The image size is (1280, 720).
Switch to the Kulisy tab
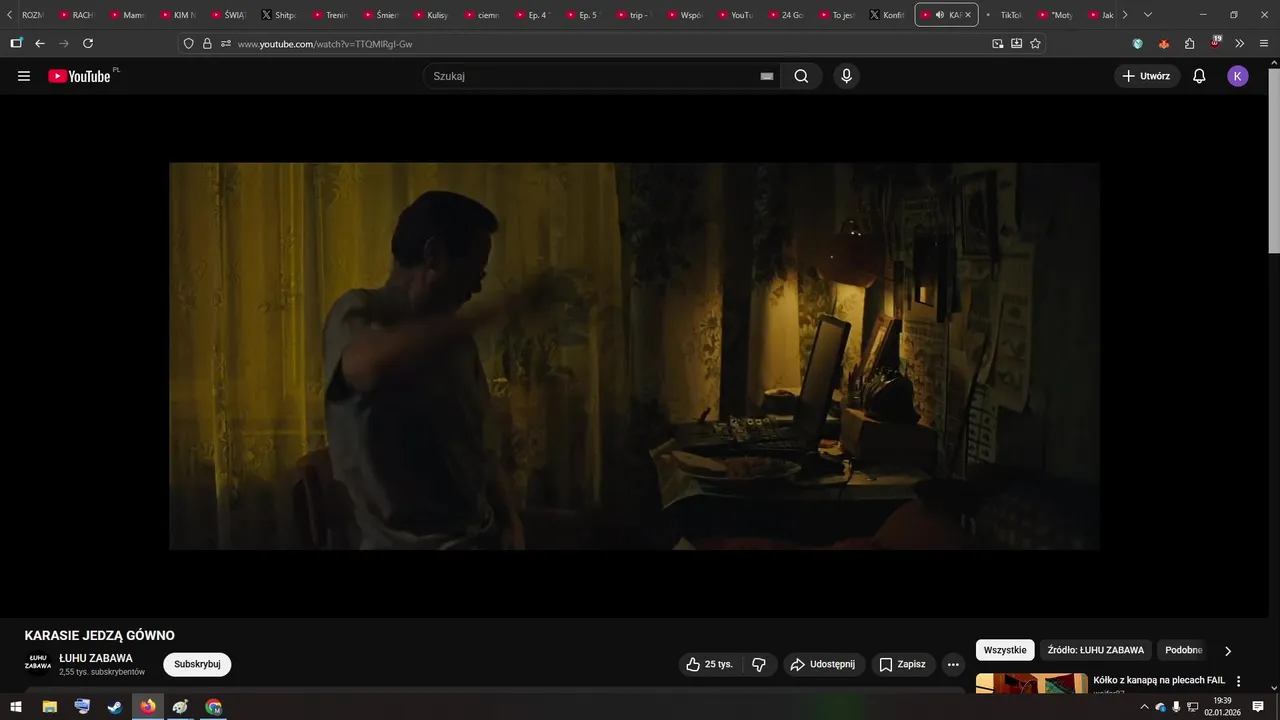click(x=432, y=15)
